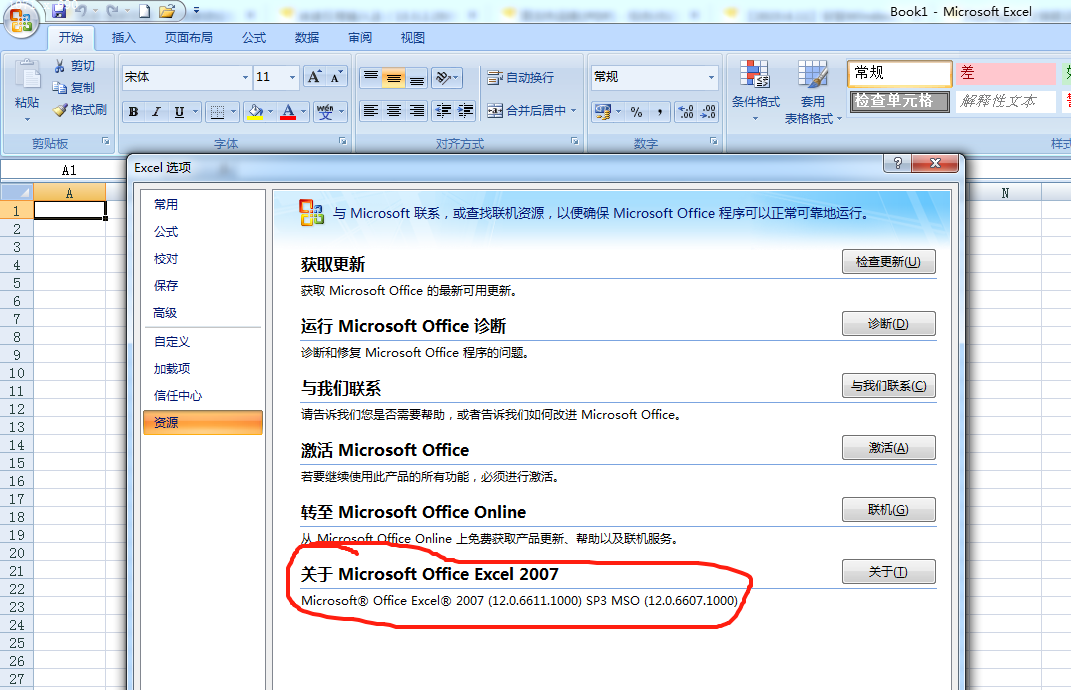Click 与我们联系(C) button

coord(889,386)
